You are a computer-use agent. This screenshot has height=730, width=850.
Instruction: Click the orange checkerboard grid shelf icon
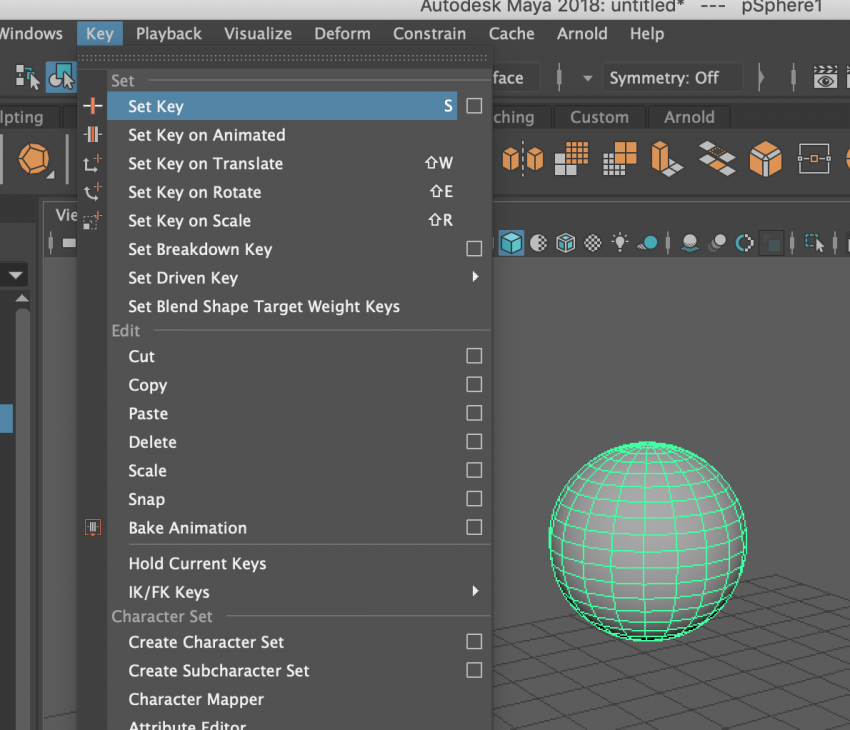point(573,157)
